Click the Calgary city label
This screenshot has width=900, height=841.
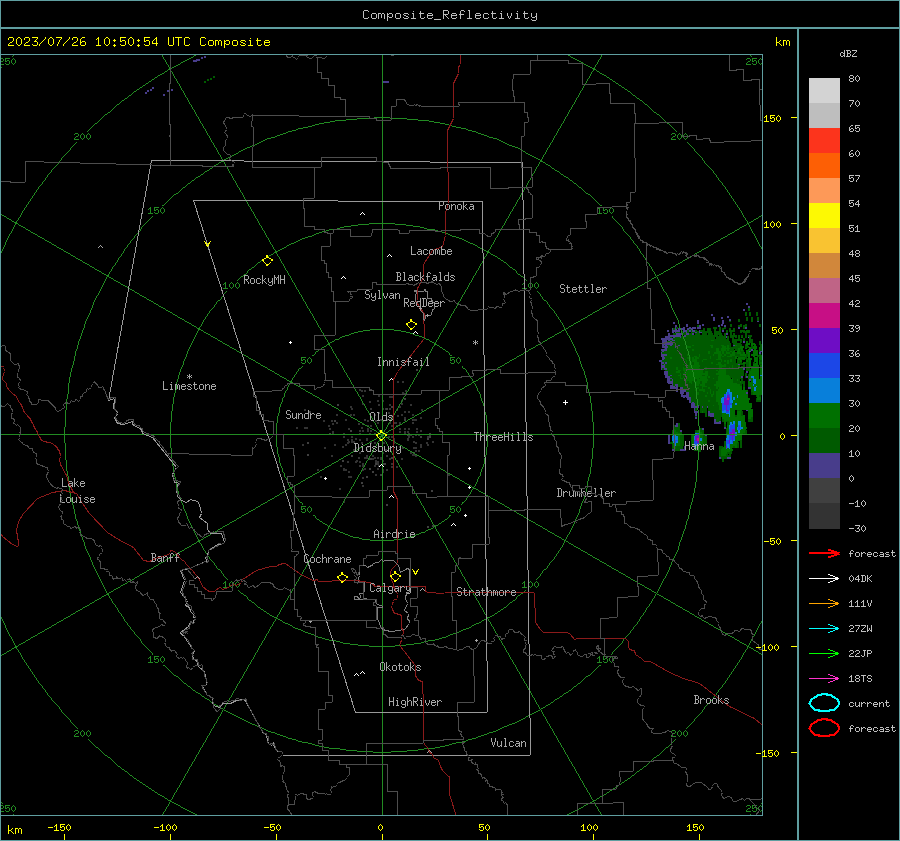(x=390, y=588)
